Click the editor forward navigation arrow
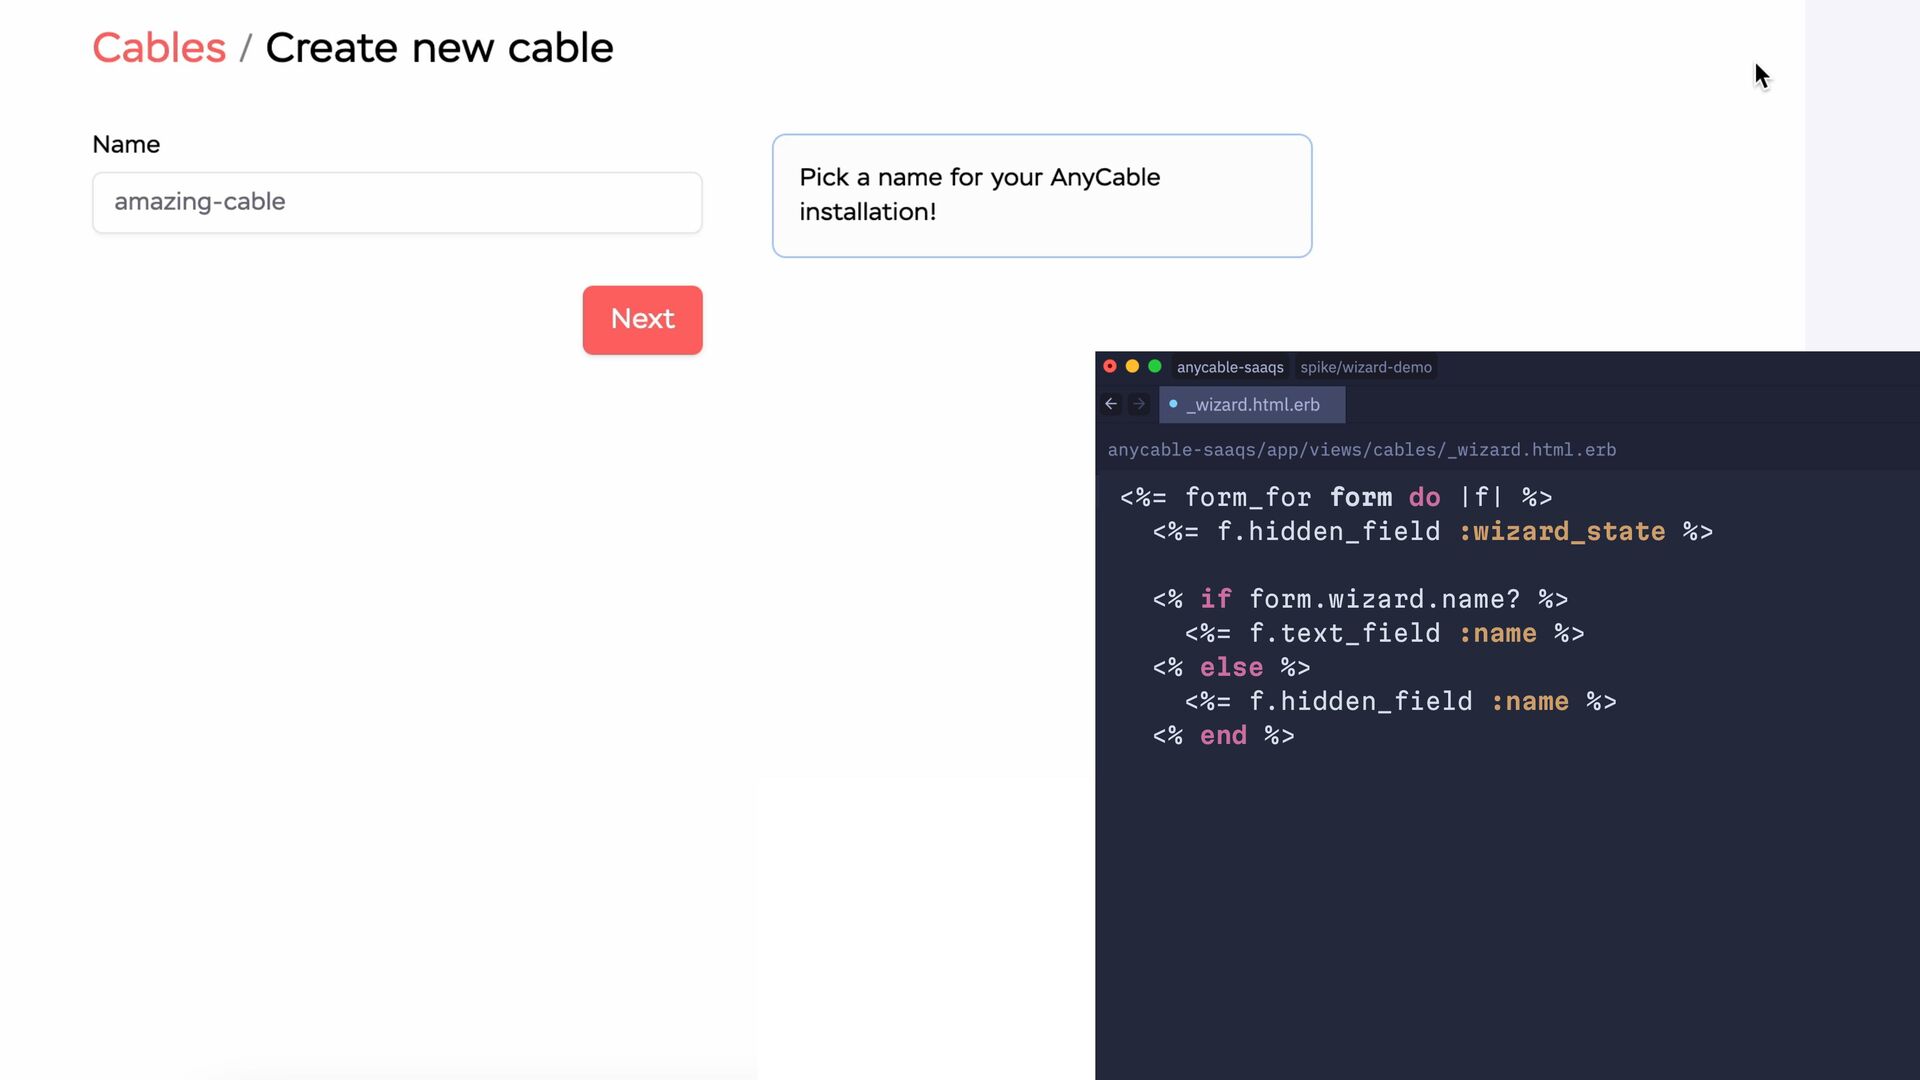Image resolution: width=1920 pixels, height=1080 pixels. (1138, 404)
